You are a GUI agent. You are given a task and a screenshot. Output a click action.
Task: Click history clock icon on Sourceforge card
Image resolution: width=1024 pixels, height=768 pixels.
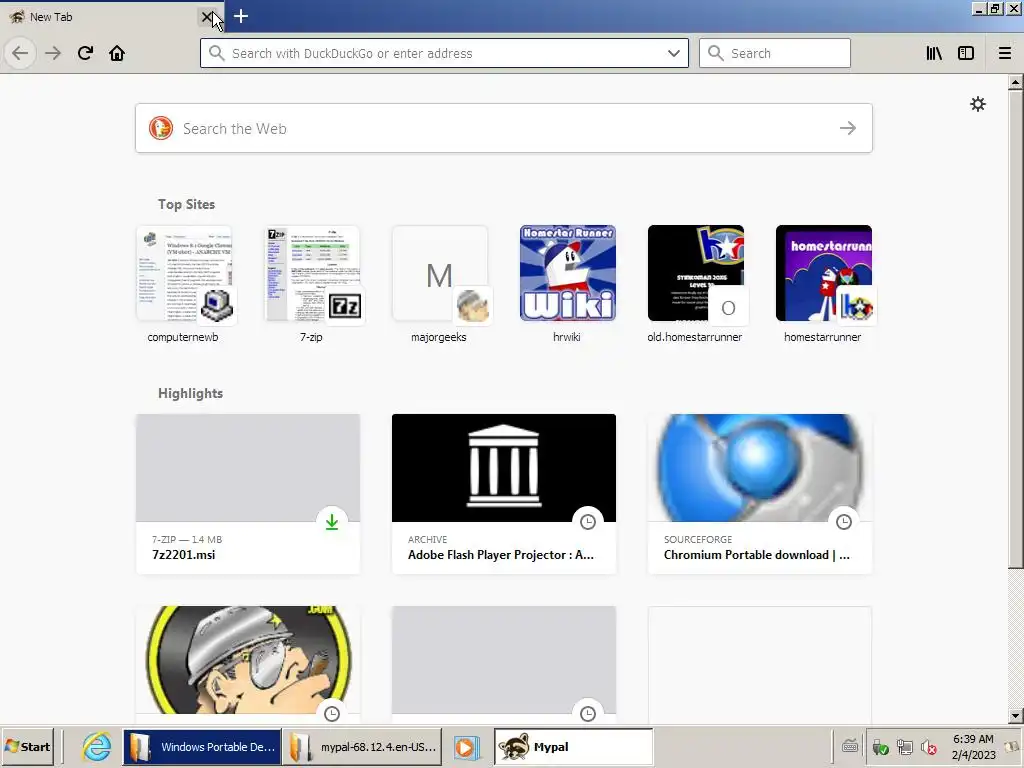(x=844, y=522)
